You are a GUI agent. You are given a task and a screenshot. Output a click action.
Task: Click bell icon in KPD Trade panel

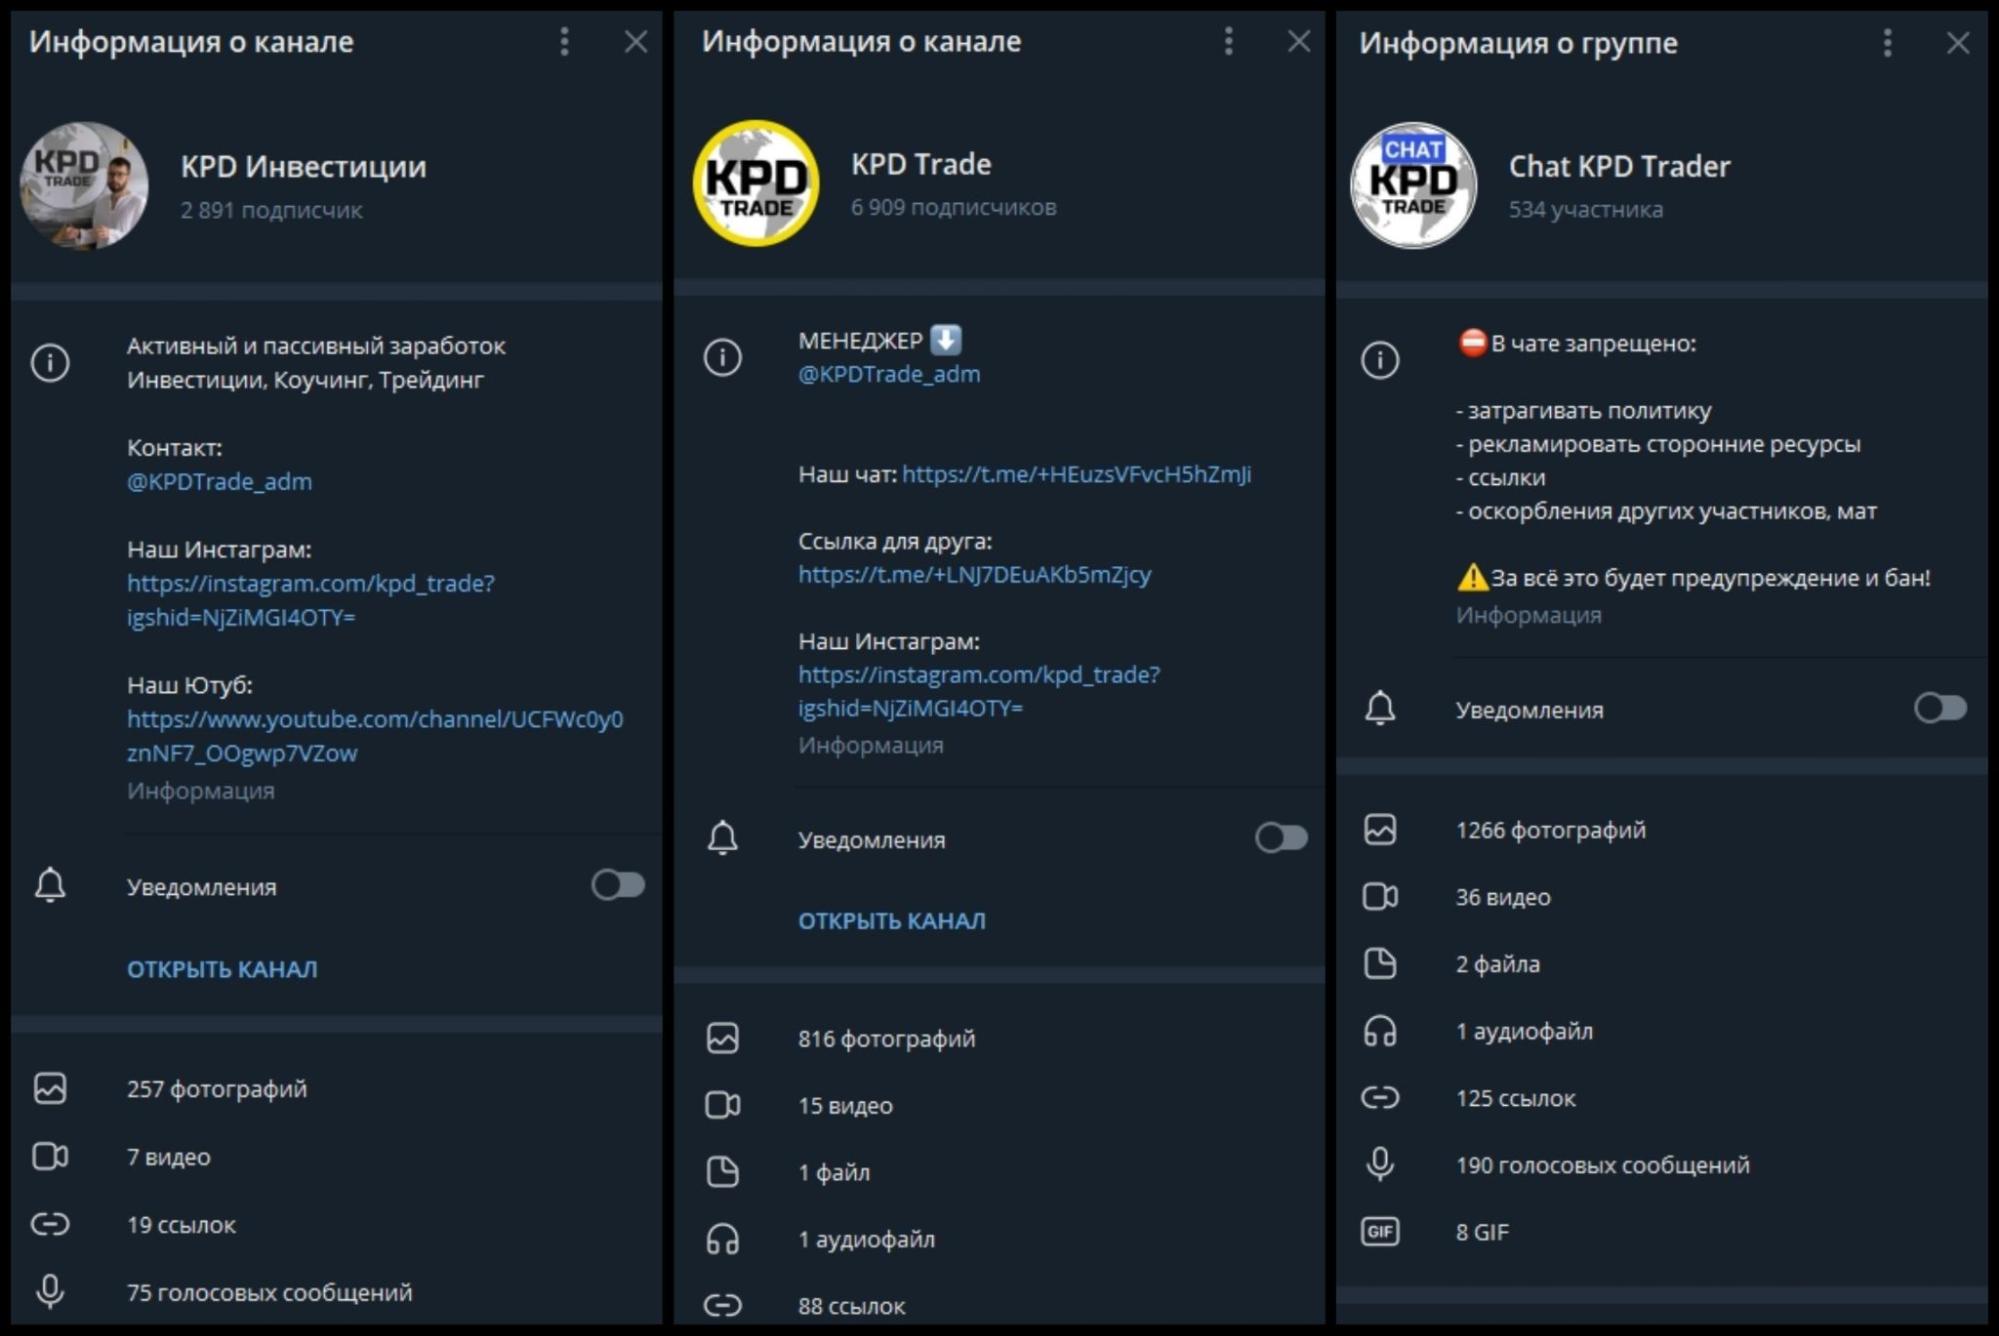722,838
